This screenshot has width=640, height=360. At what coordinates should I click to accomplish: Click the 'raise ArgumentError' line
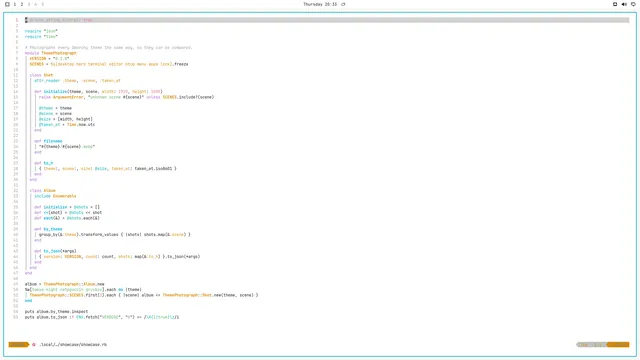[x=127, y=97]
